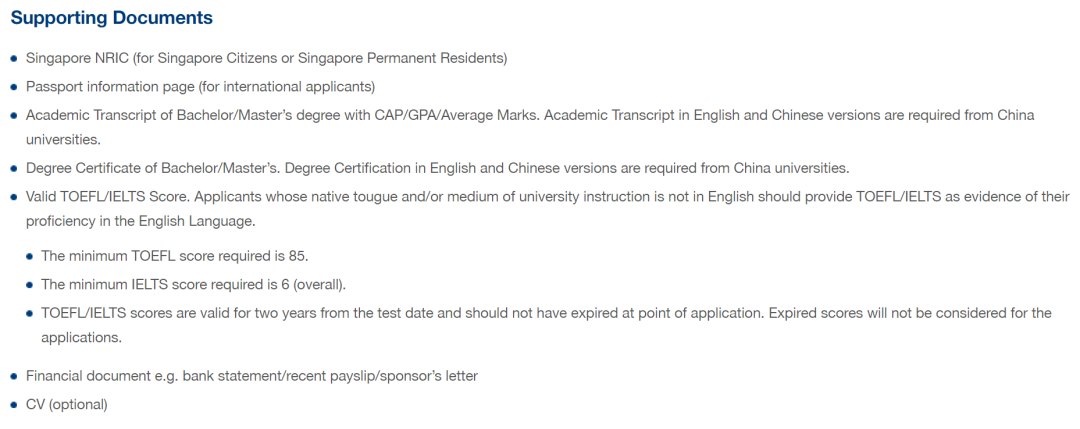Click the bullet before Passport information page
The height and width of the screenshot is (429, 1080).
pos(14,88)
